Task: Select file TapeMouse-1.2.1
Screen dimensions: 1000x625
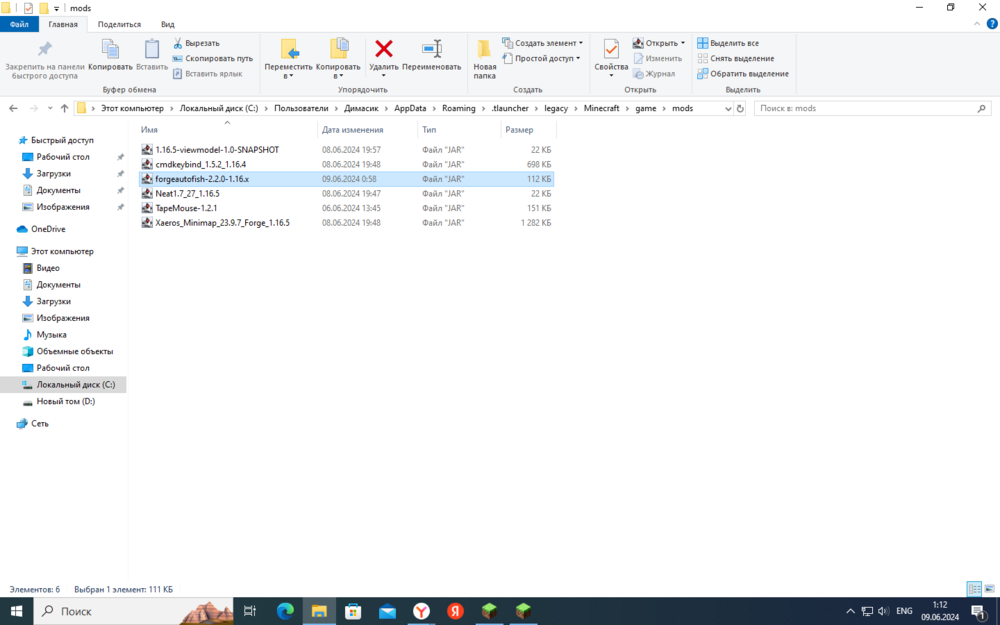Action: 186,209
